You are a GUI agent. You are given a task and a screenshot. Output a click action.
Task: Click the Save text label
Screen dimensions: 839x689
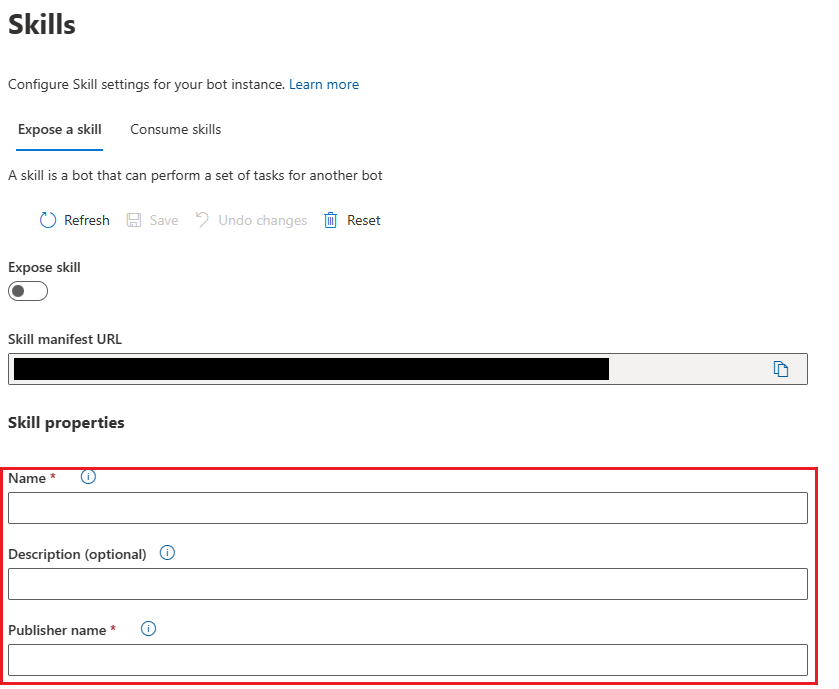coord(164,220)
